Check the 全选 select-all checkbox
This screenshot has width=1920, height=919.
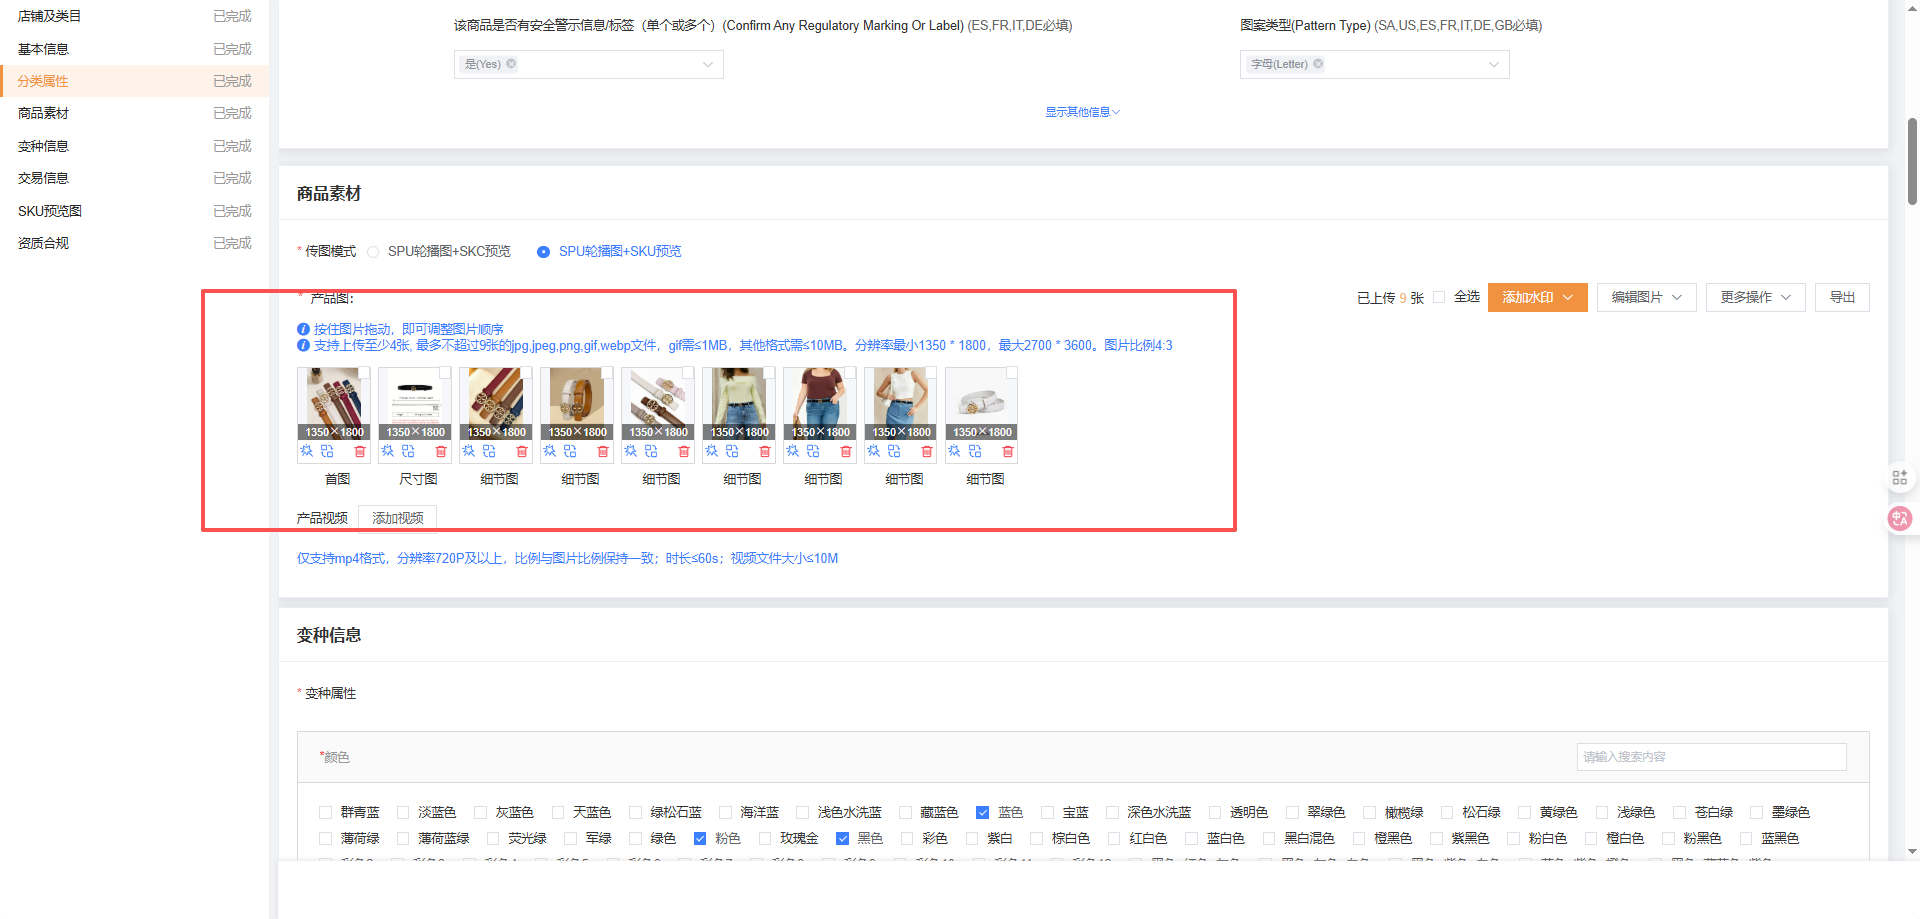point(1439,297)
